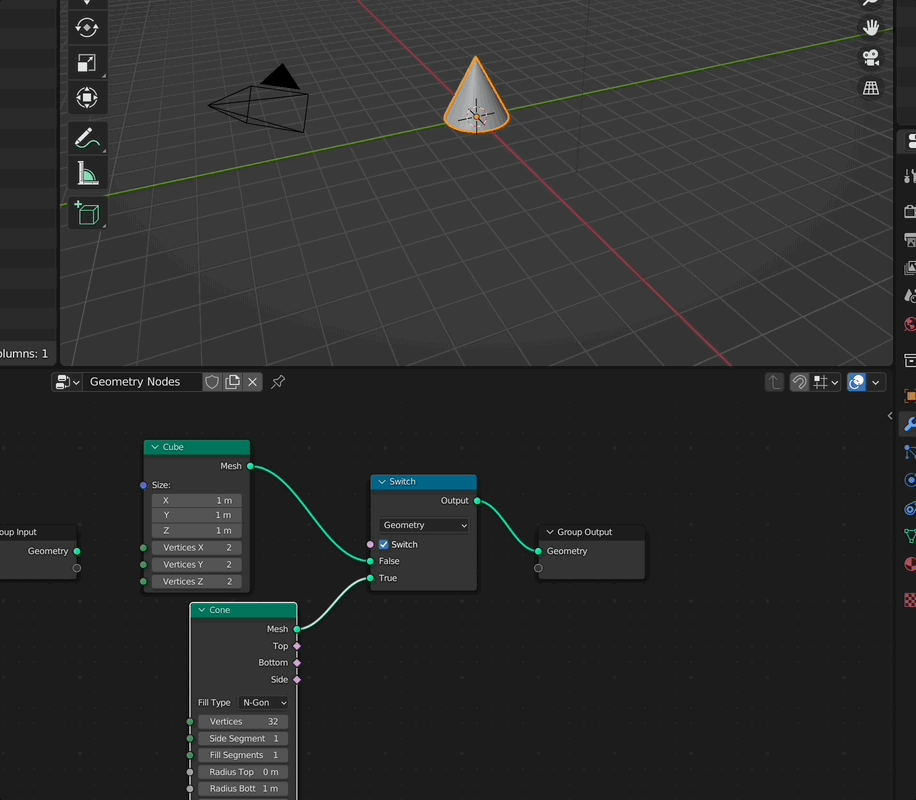Select the Rotate tool in viewport toolbar
Screen dimensions: 916x800
tap(86, 28)
